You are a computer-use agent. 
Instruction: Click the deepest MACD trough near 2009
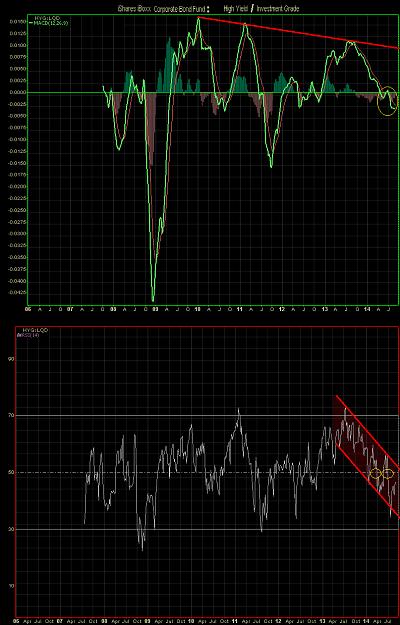pyautogui.click(x=153, y=300)
